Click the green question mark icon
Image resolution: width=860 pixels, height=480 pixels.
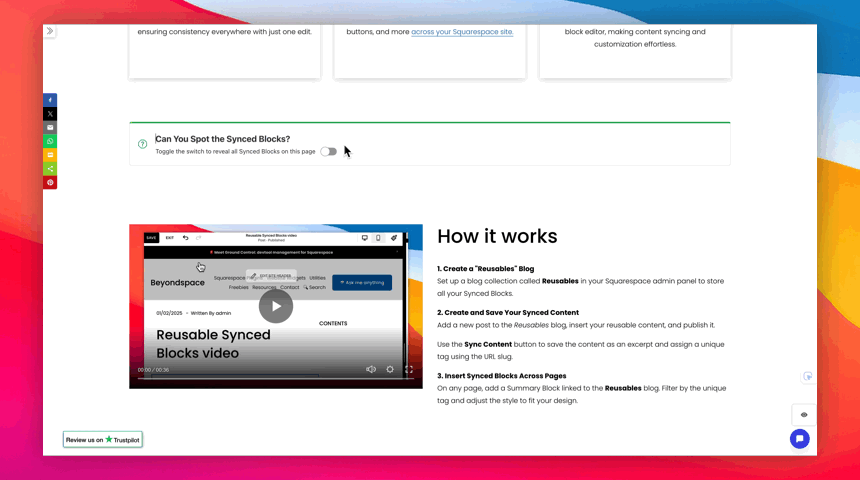[x=143, y=144]
